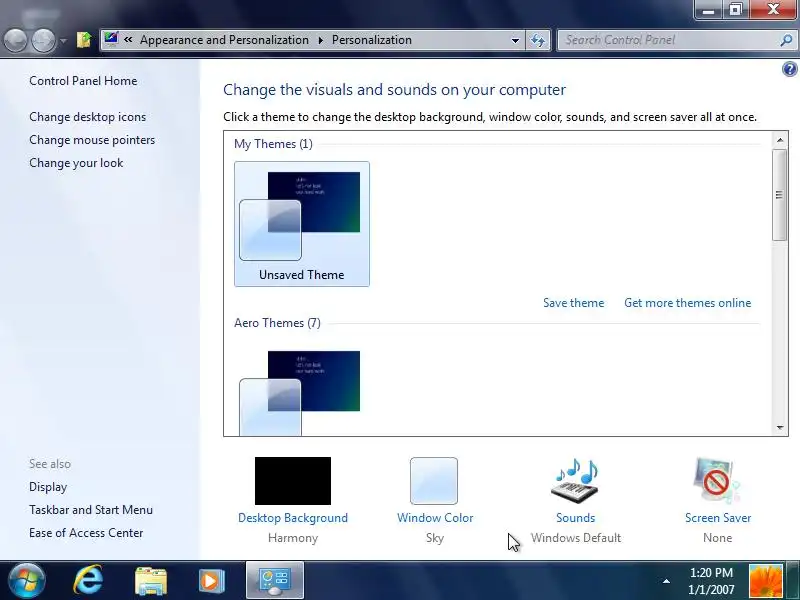Open Display under See also

(x=48, y=487)
